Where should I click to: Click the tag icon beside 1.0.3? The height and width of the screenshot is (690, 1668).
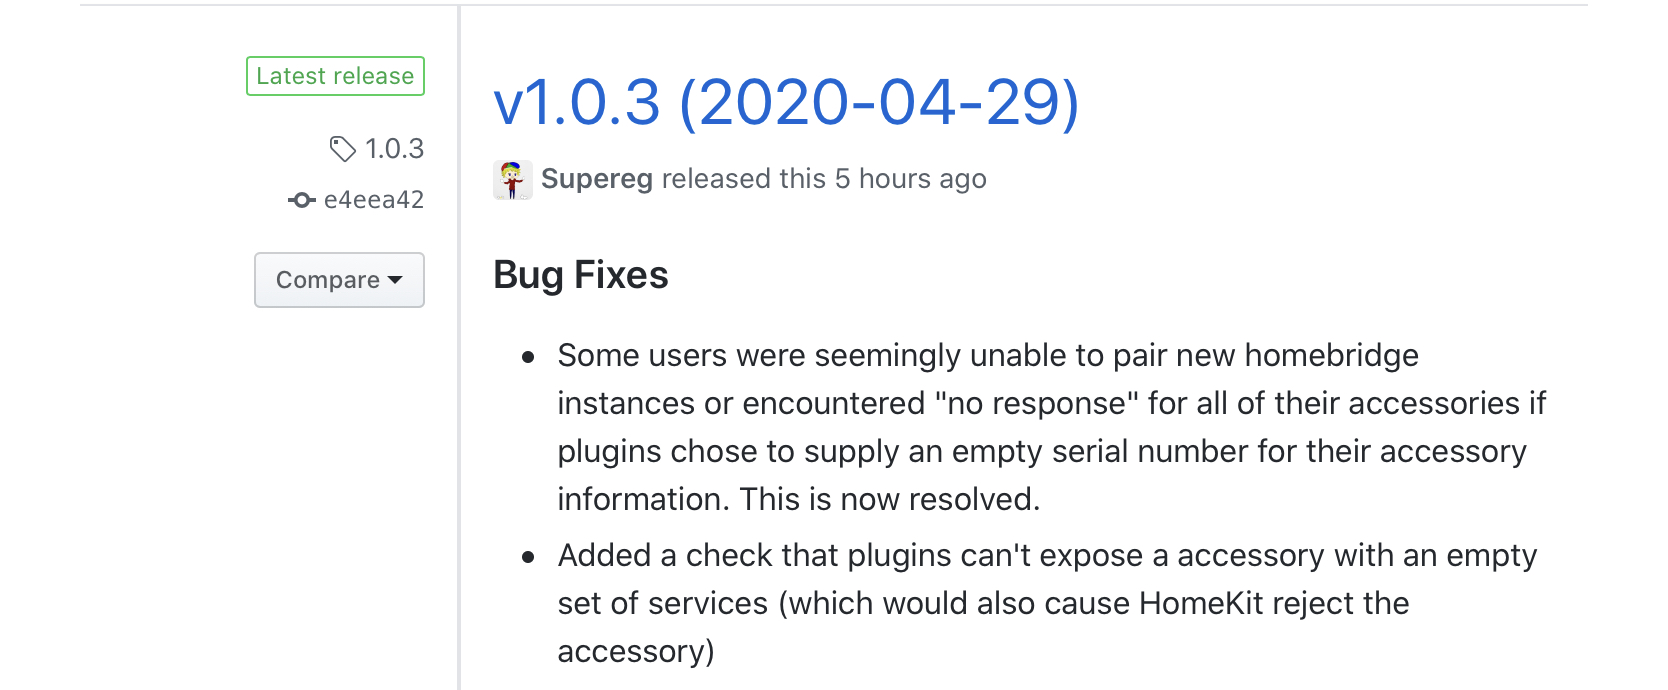tap(342, 149)
